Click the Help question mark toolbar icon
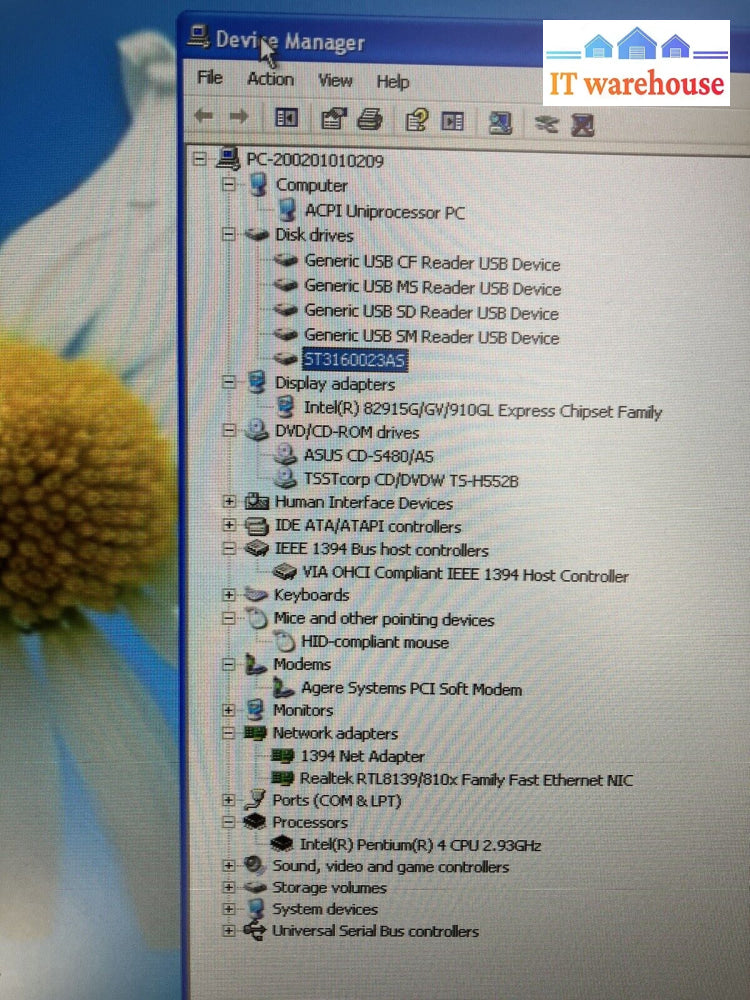 click(x=416, y=120)
